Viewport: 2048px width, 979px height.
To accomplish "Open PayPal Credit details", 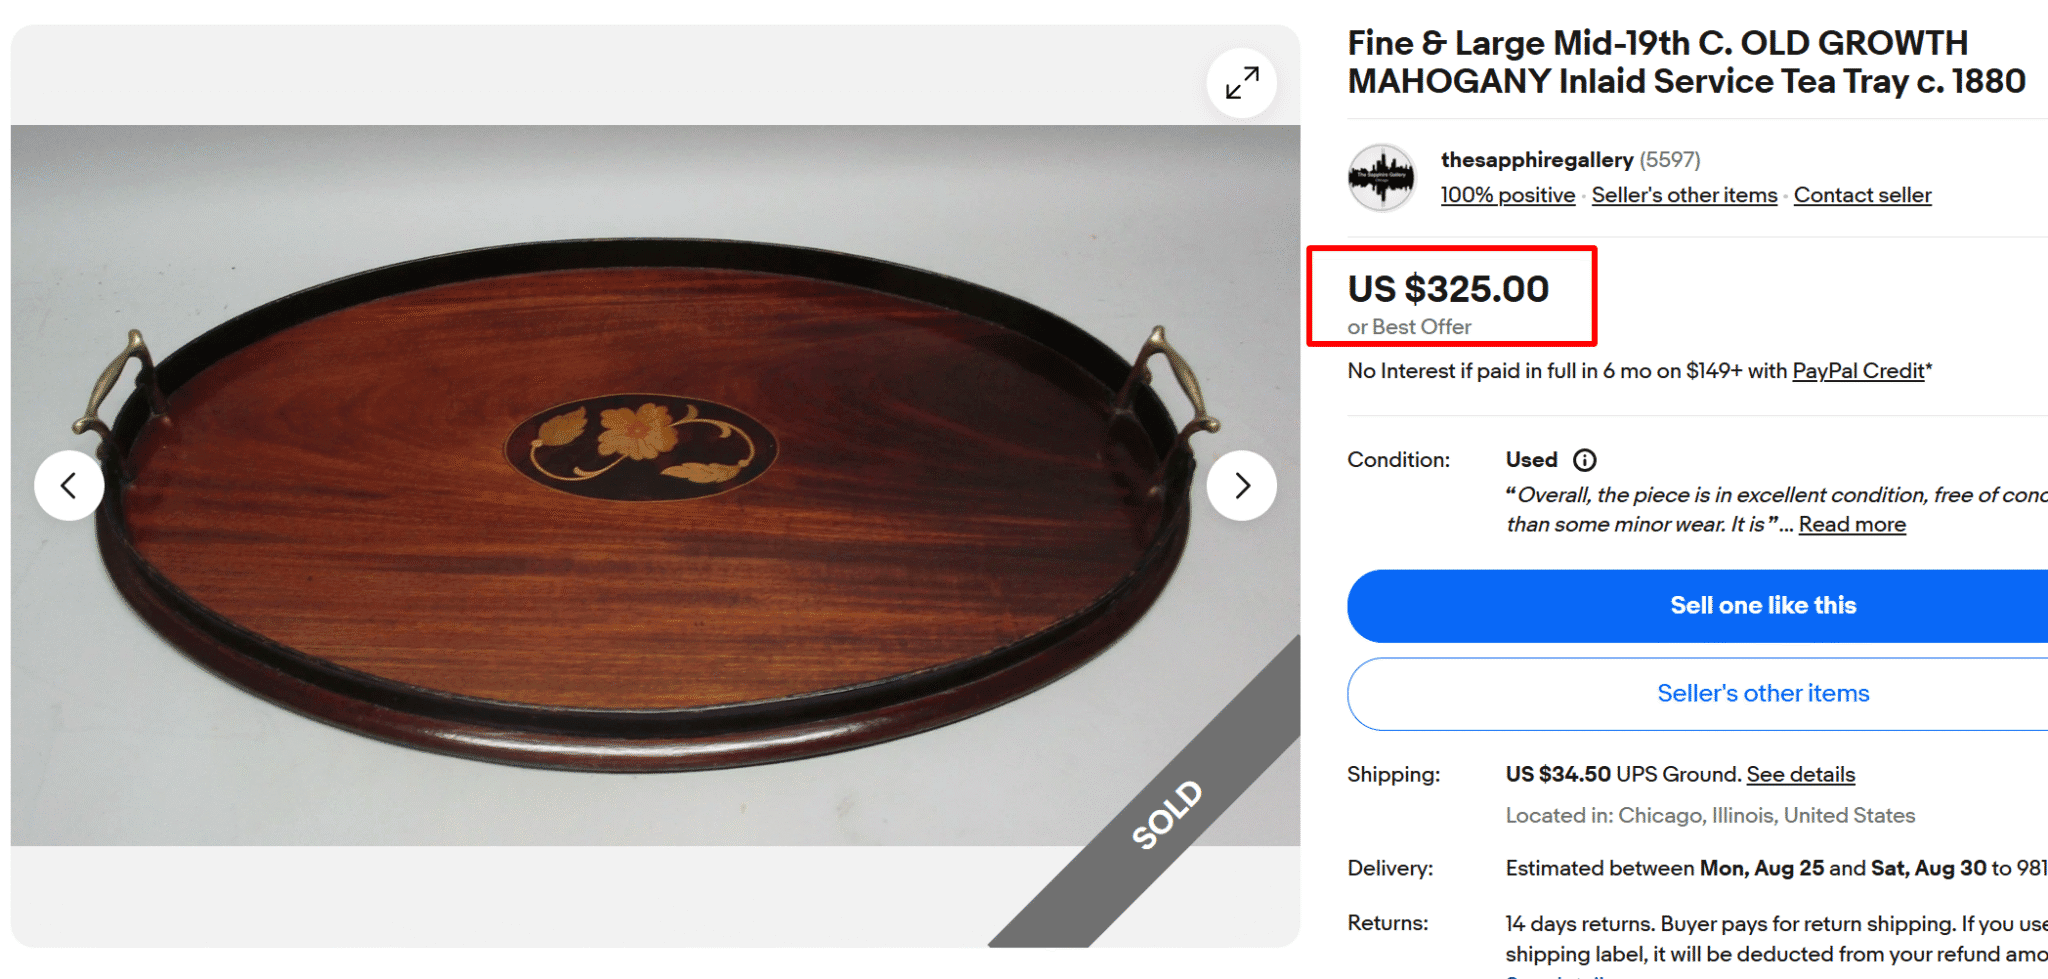I will pos(1858,370).
